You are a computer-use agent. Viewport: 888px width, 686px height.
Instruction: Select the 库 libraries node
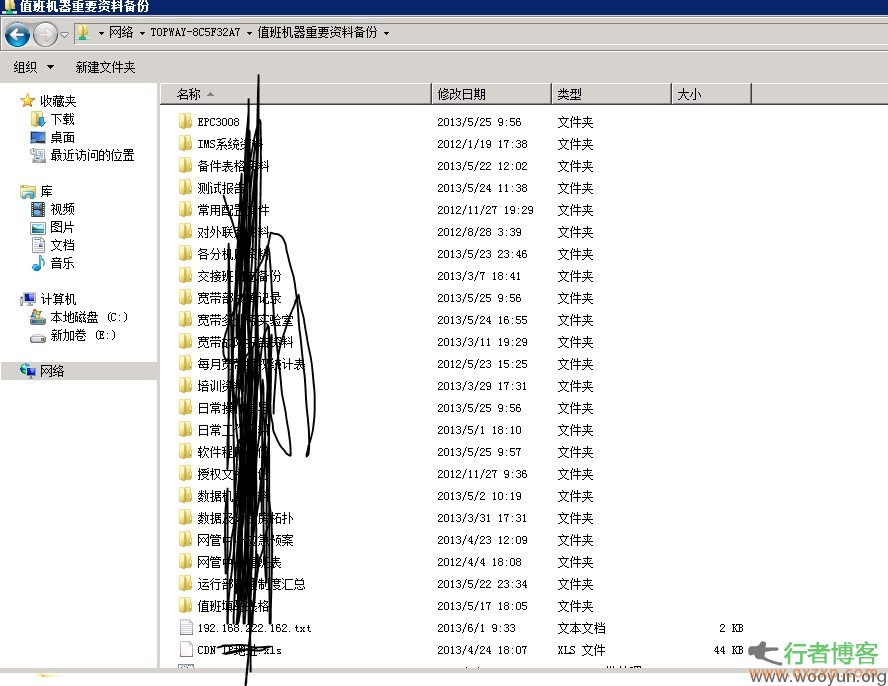[x=46, y=191]
